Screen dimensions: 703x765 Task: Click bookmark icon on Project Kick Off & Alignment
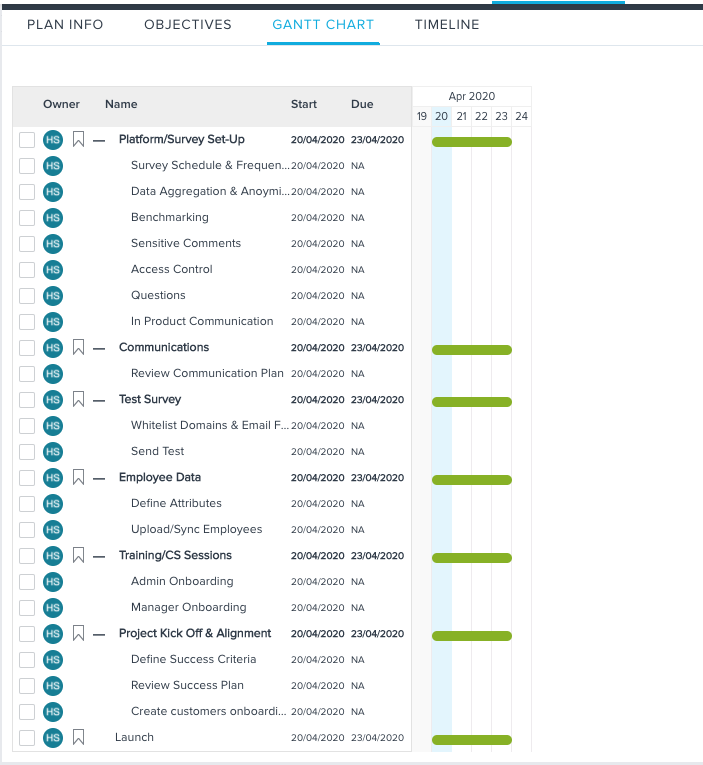[x=78, y=634]
